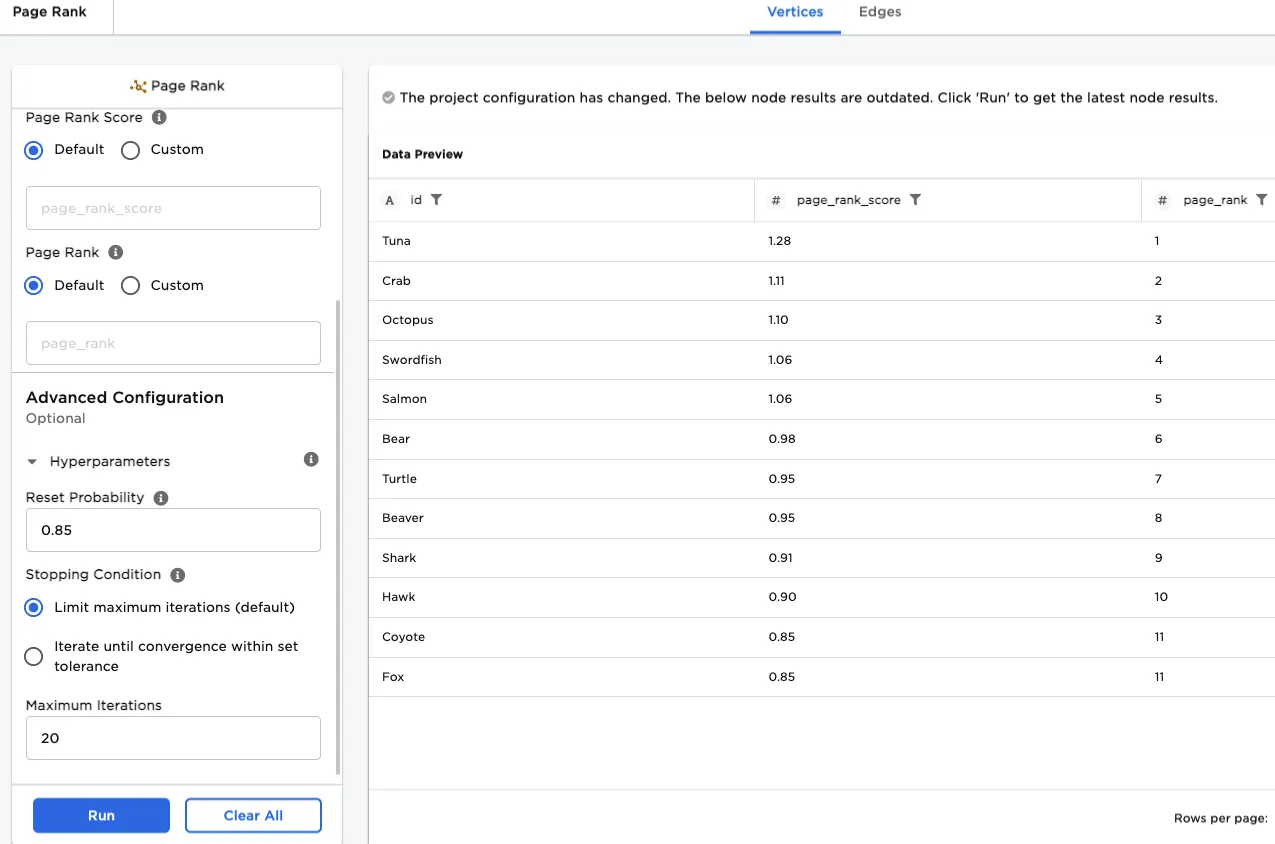1275x844 pixels.
Task: Click info icon beside Page Rank label
Action: [115, 252]
